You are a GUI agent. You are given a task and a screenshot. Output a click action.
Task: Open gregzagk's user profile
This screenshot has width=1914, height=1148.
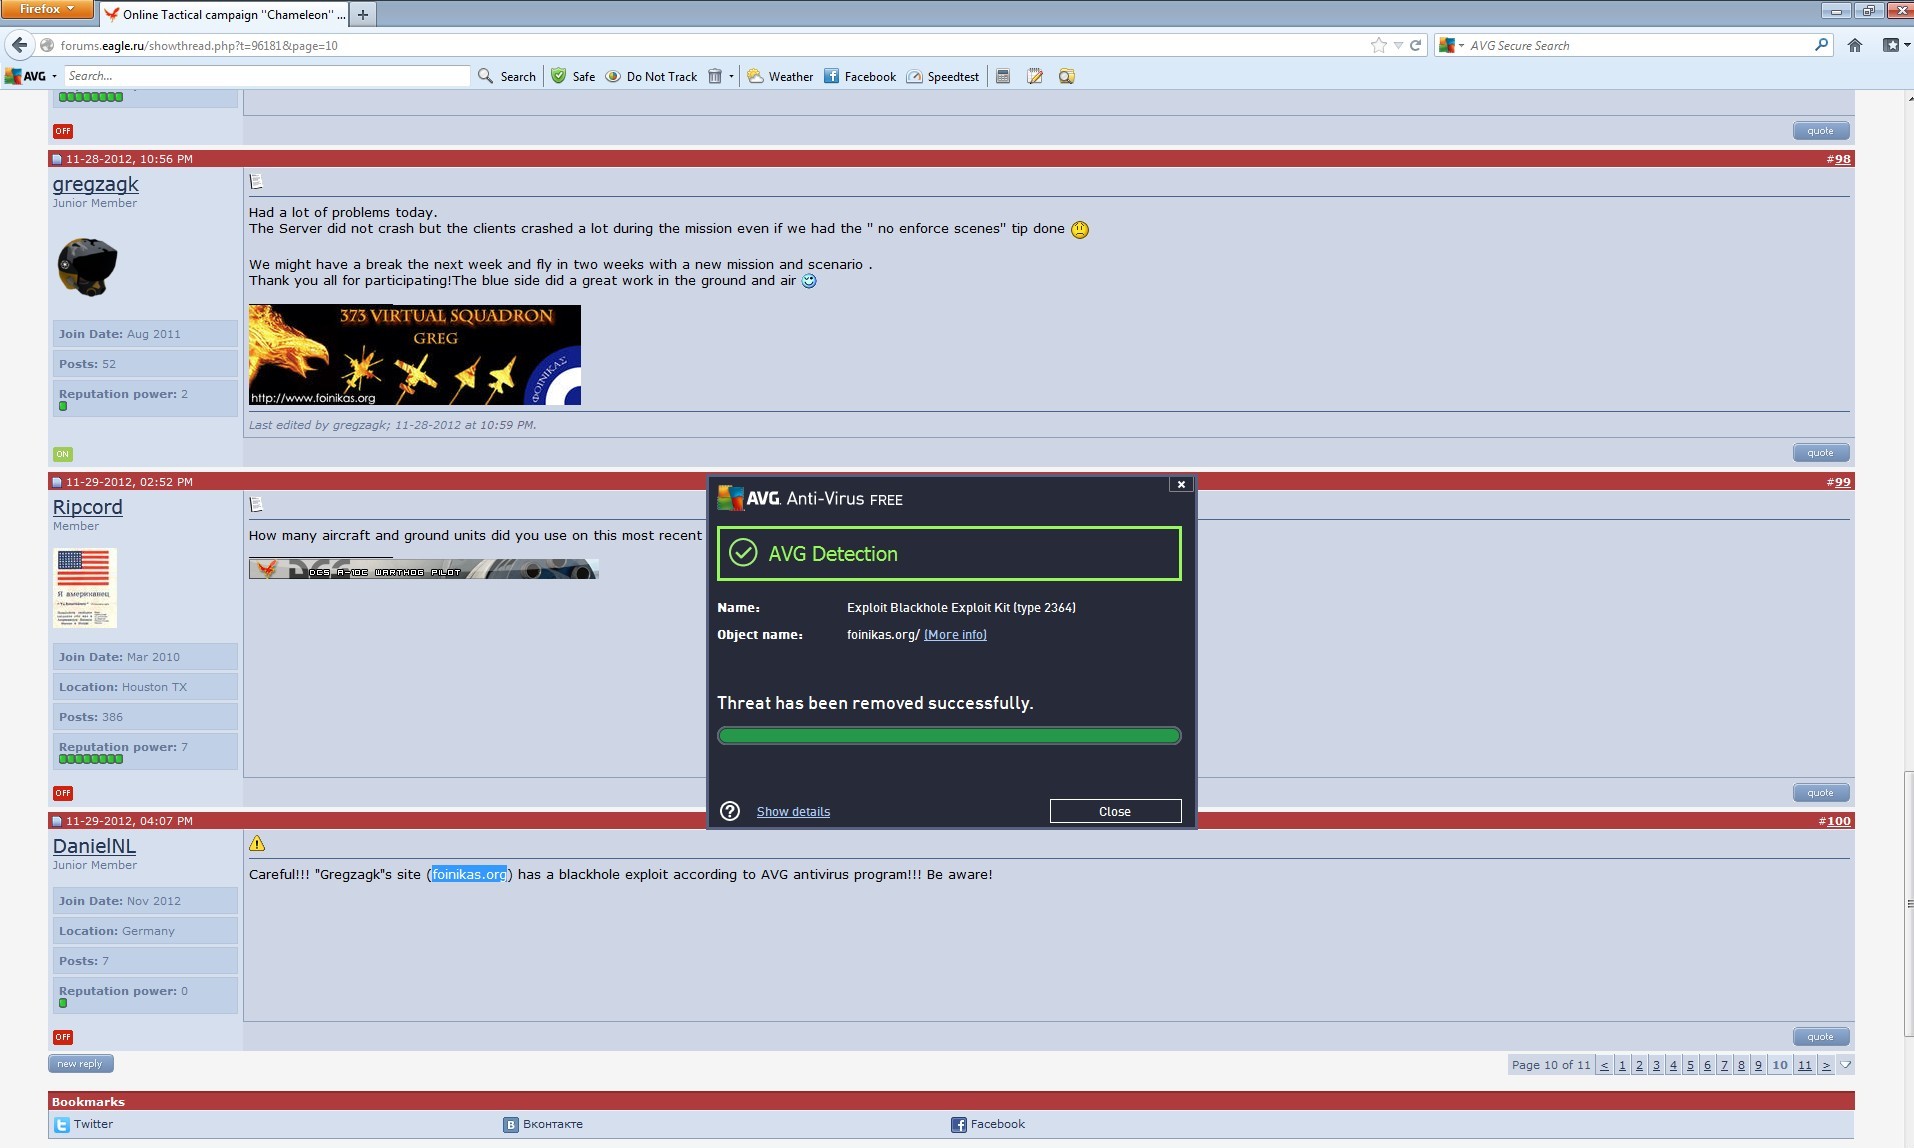tap(96, 184)
